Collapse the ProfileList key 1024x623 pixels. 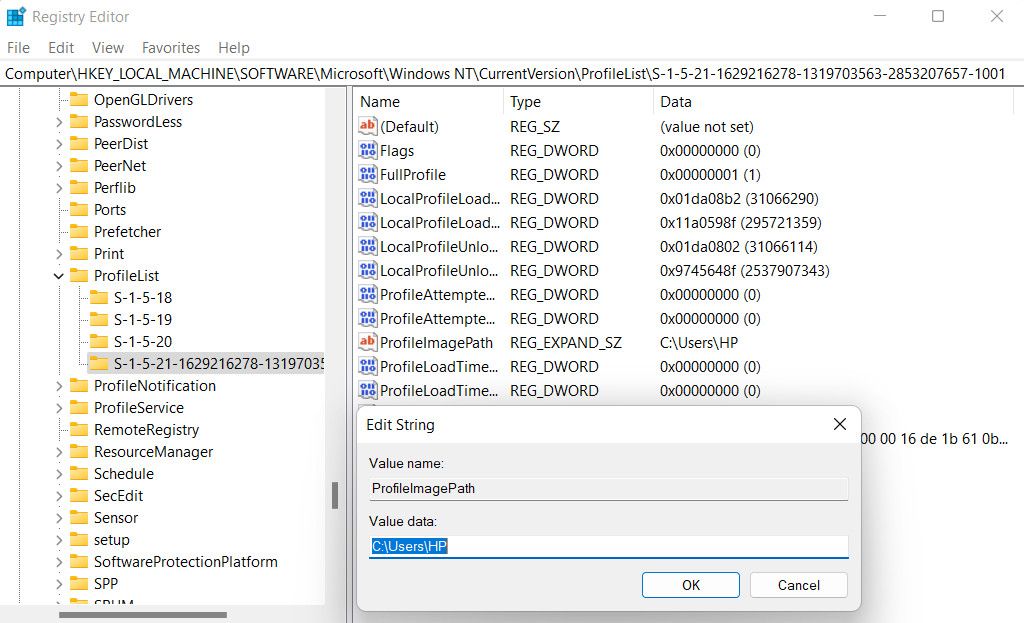[58, 275]
